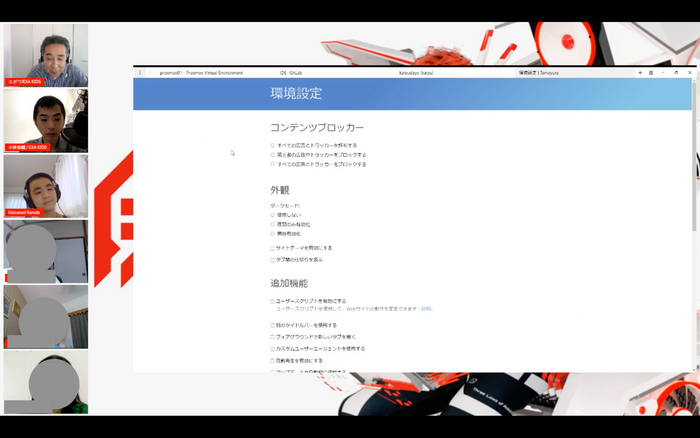Enable 'フォアグラウンドで新しいタブを開く' checkbox
Image resolution: width=700 pixels, height=438 pixels.
[x=272, y=337]
